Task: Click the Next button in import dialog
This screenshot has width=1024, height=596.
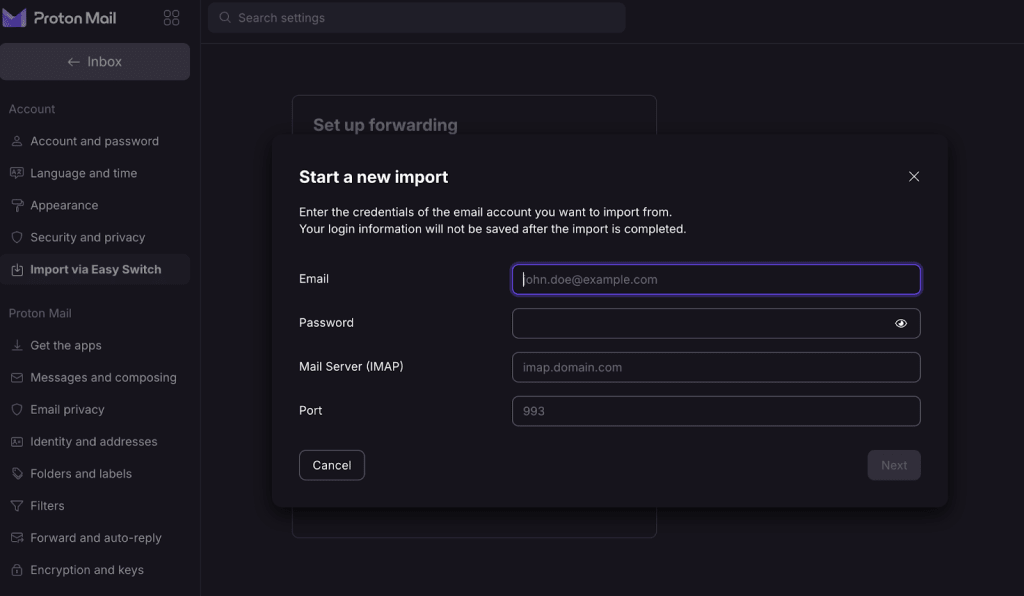Action: coord(894,465)
